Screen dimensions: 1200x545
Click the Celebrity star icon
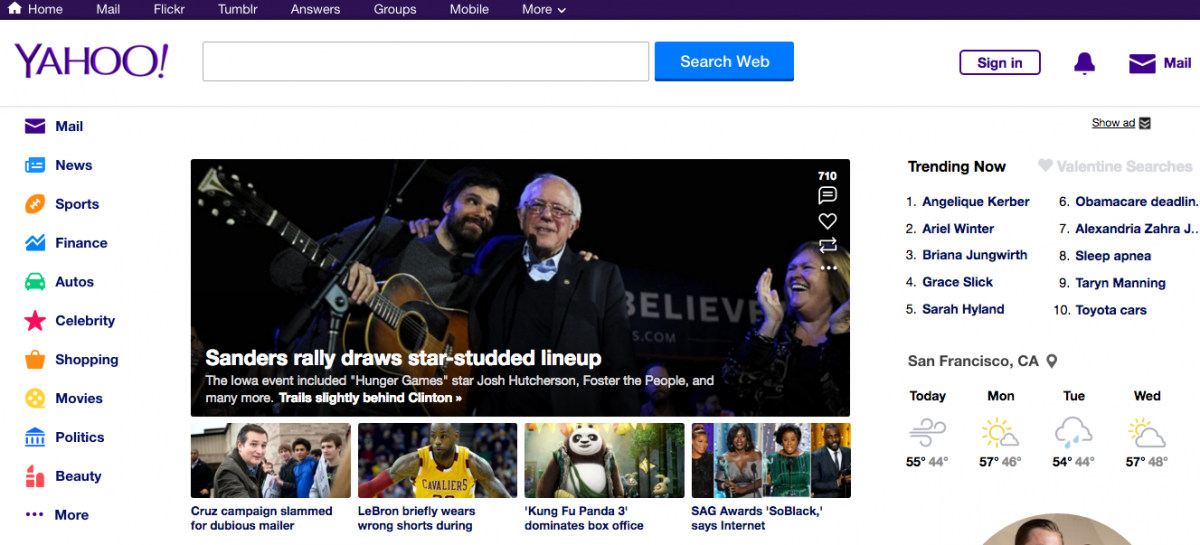[35, 321]
